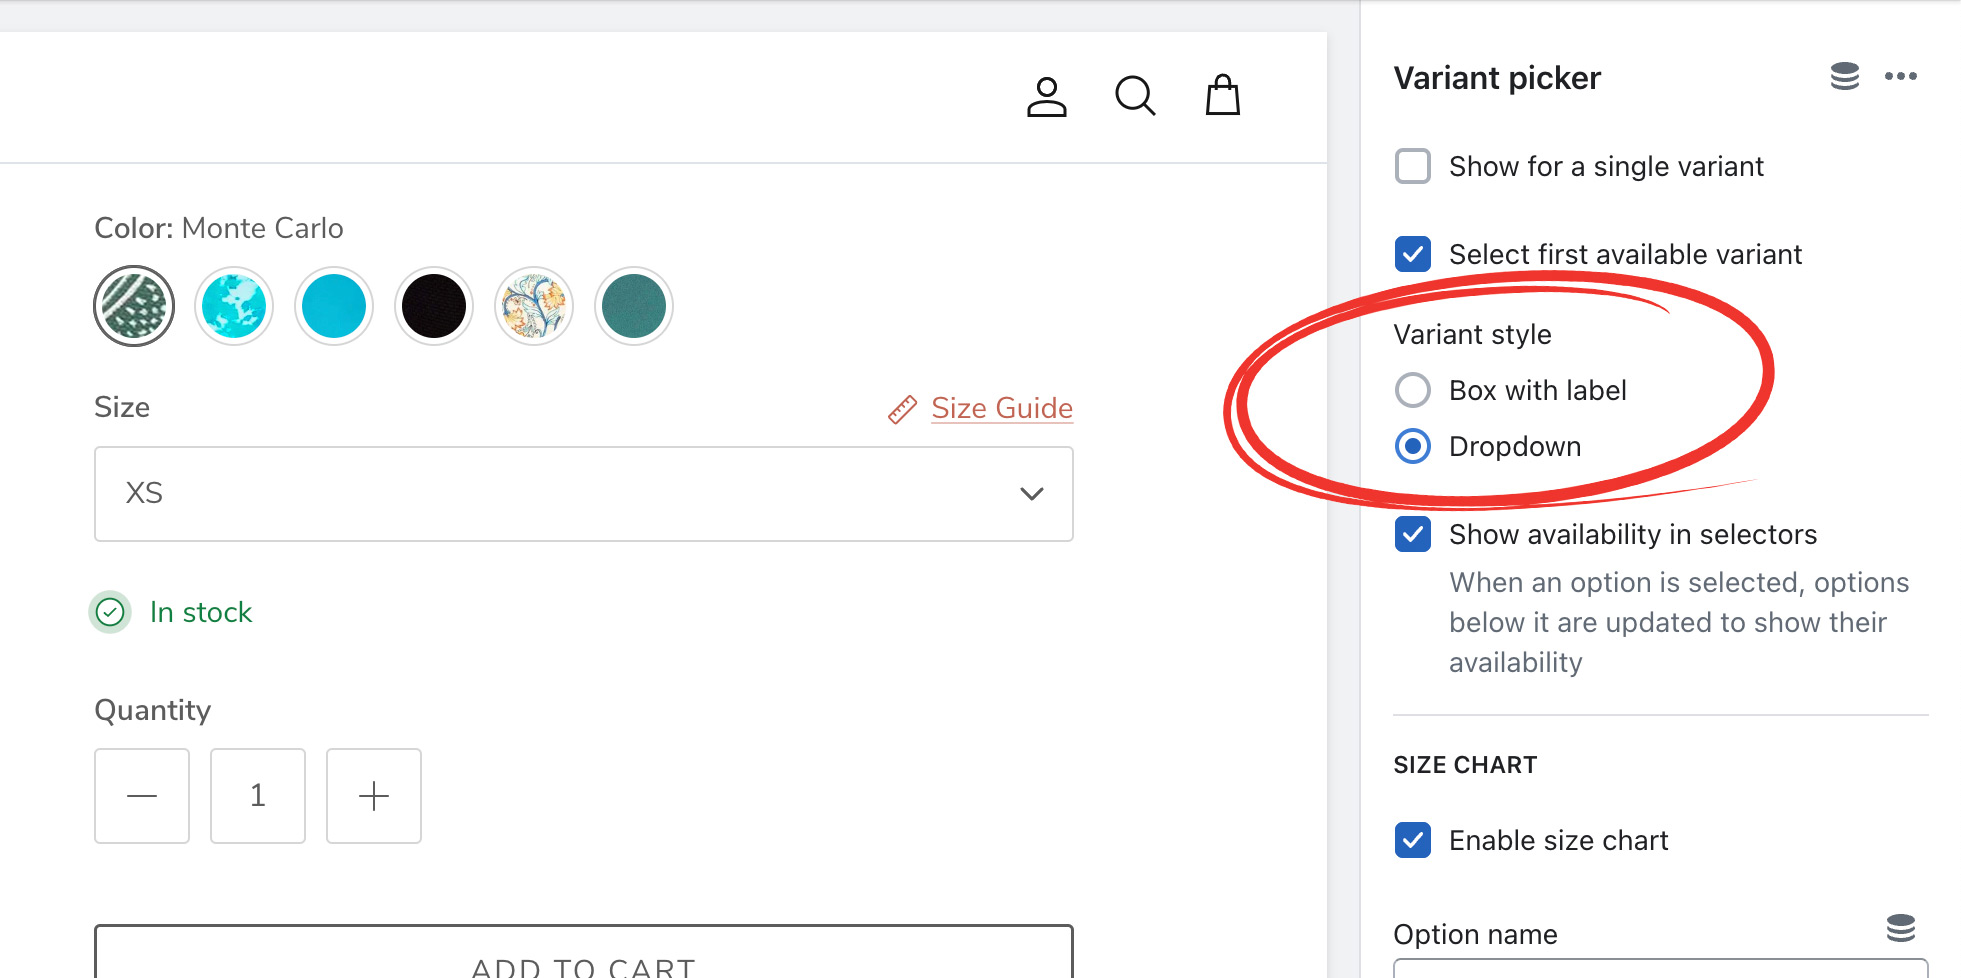1961x978 pixels.
Task: Click the search icon in the header
Action: pos(1135,96)
